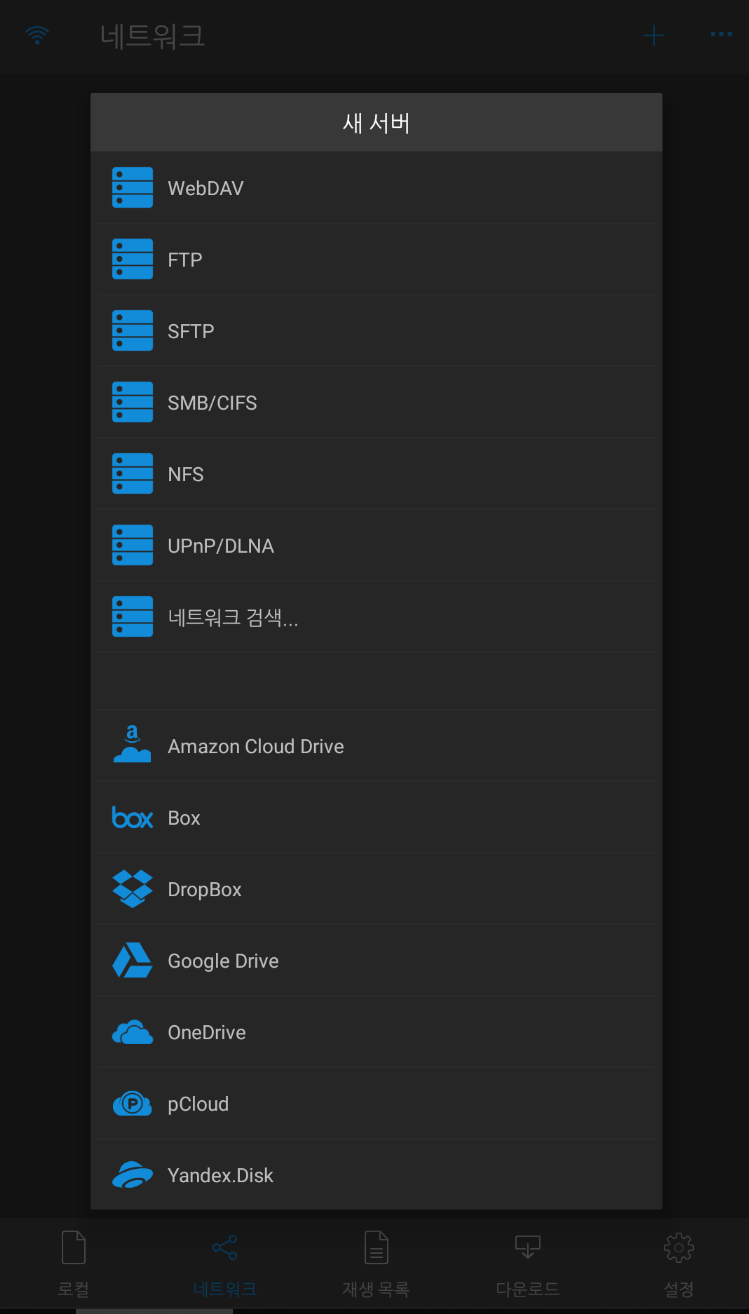Click the 네트워크 검색 server icon
The height and width of the screenshot is (1314, 749).
point(132,617)
